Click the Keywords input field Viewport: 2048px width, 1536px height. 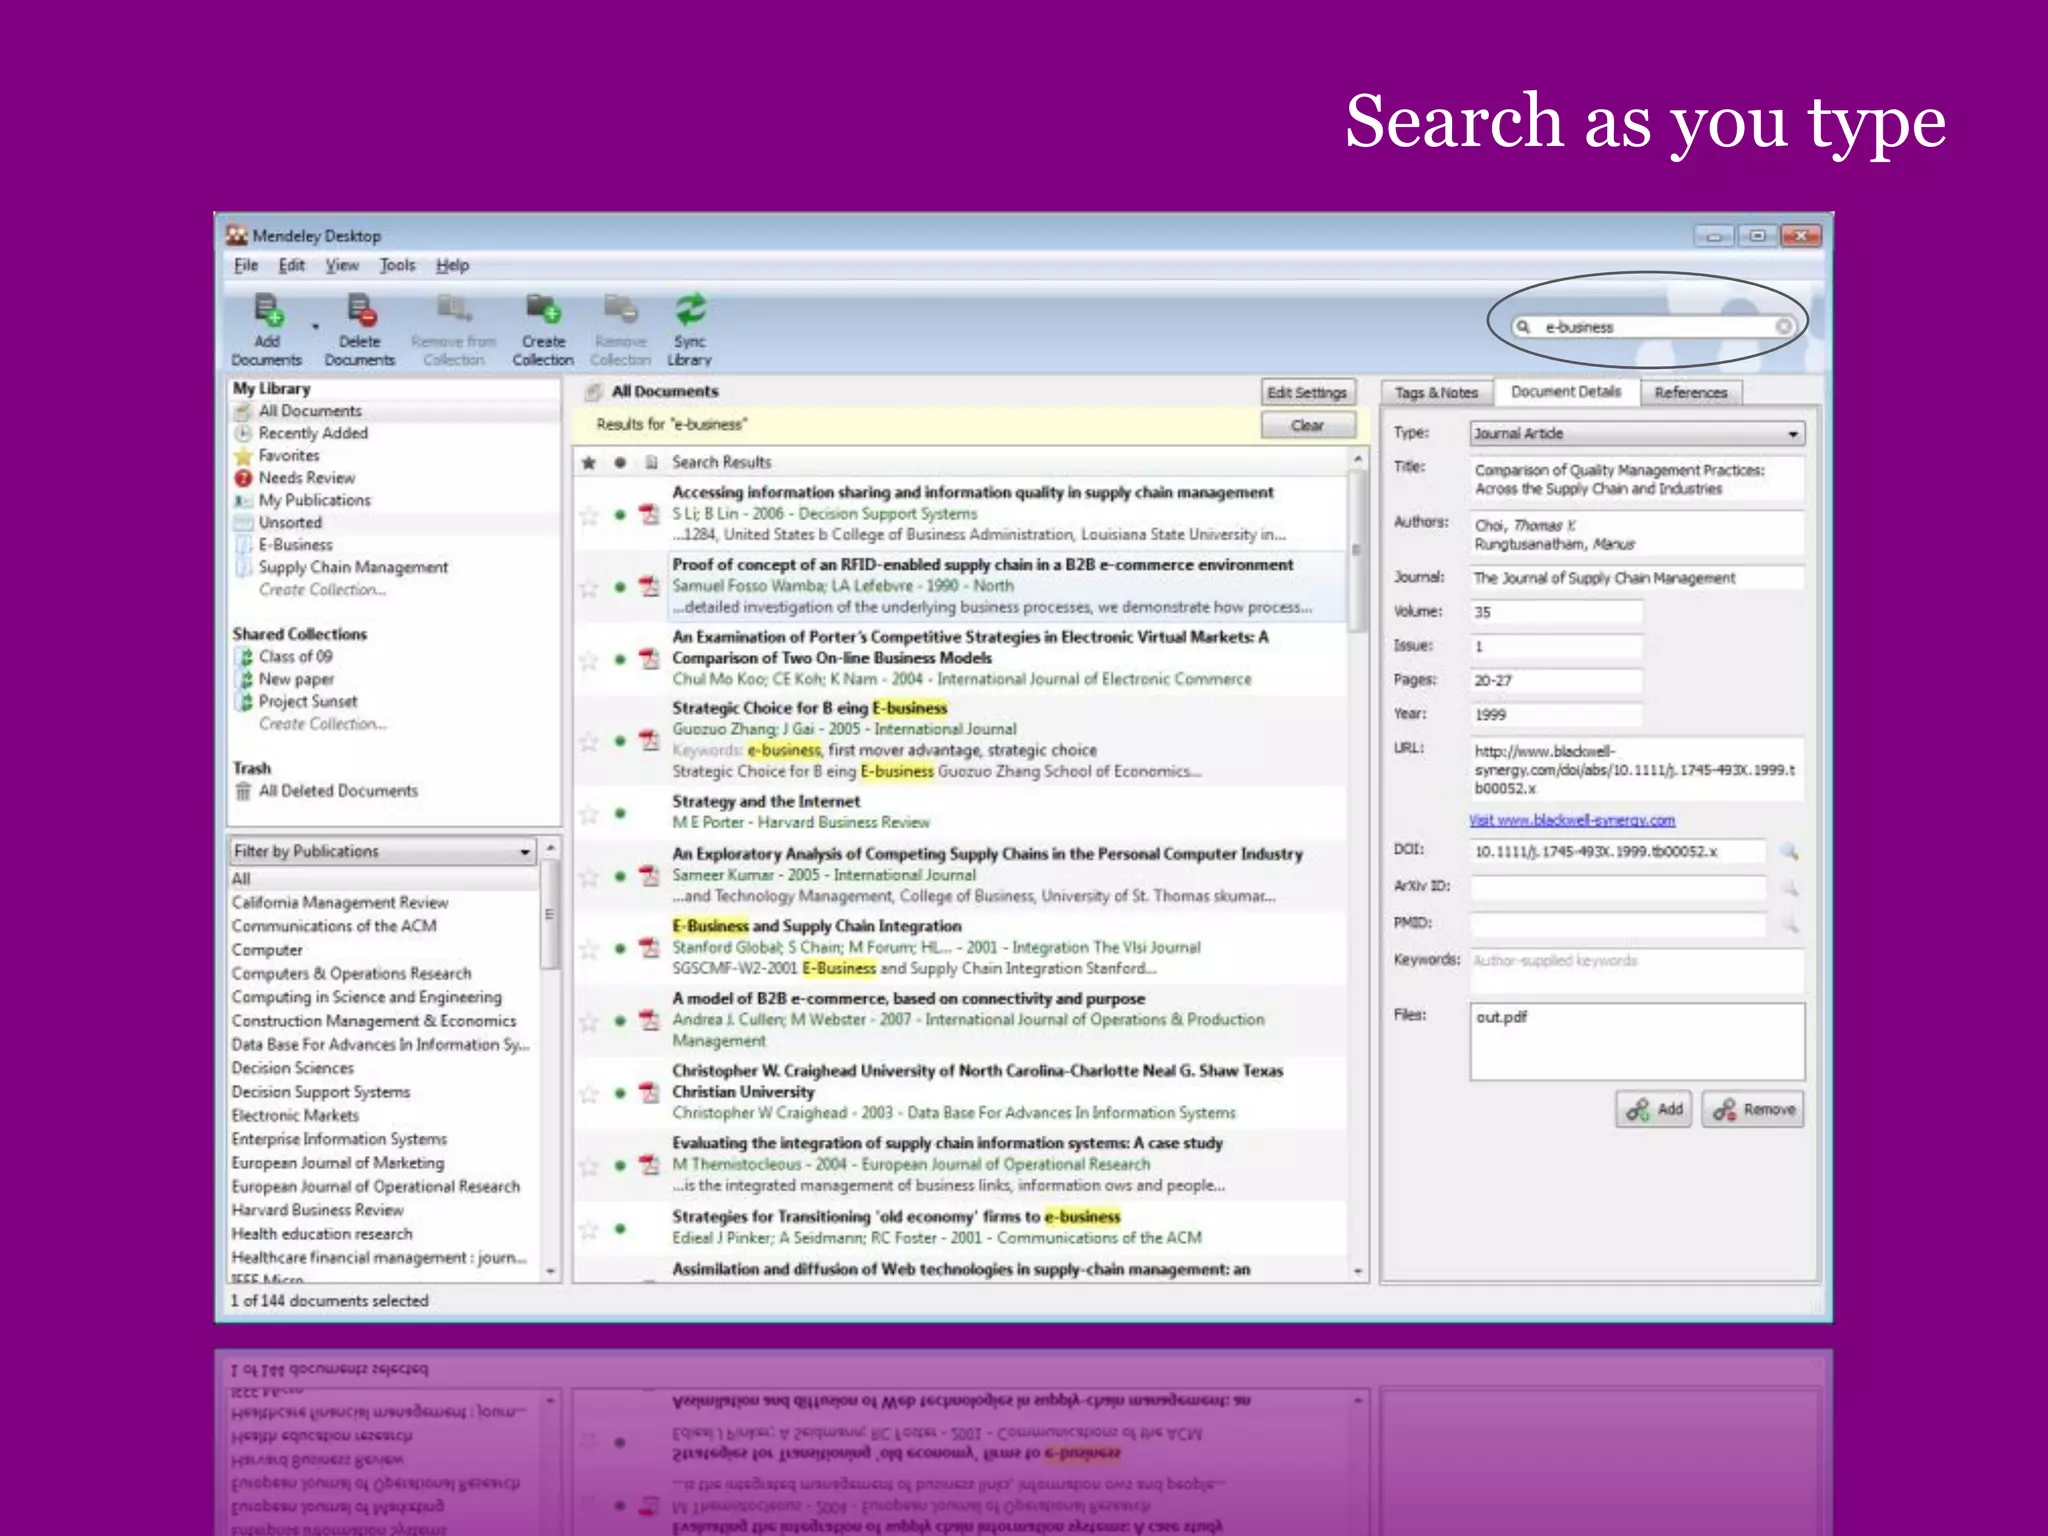click(x=1637, y=970)
